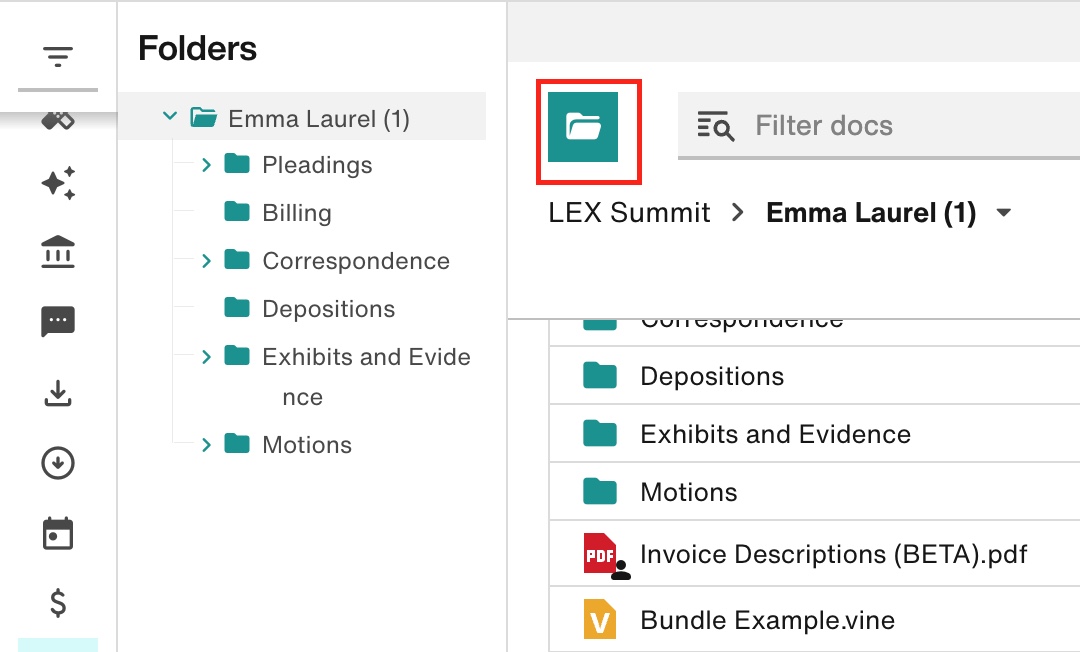The width and height of the screenshot is (1080, 652).
Task: Click LEX Summit in the breadcrumb
Action: [x=629, y=213]
